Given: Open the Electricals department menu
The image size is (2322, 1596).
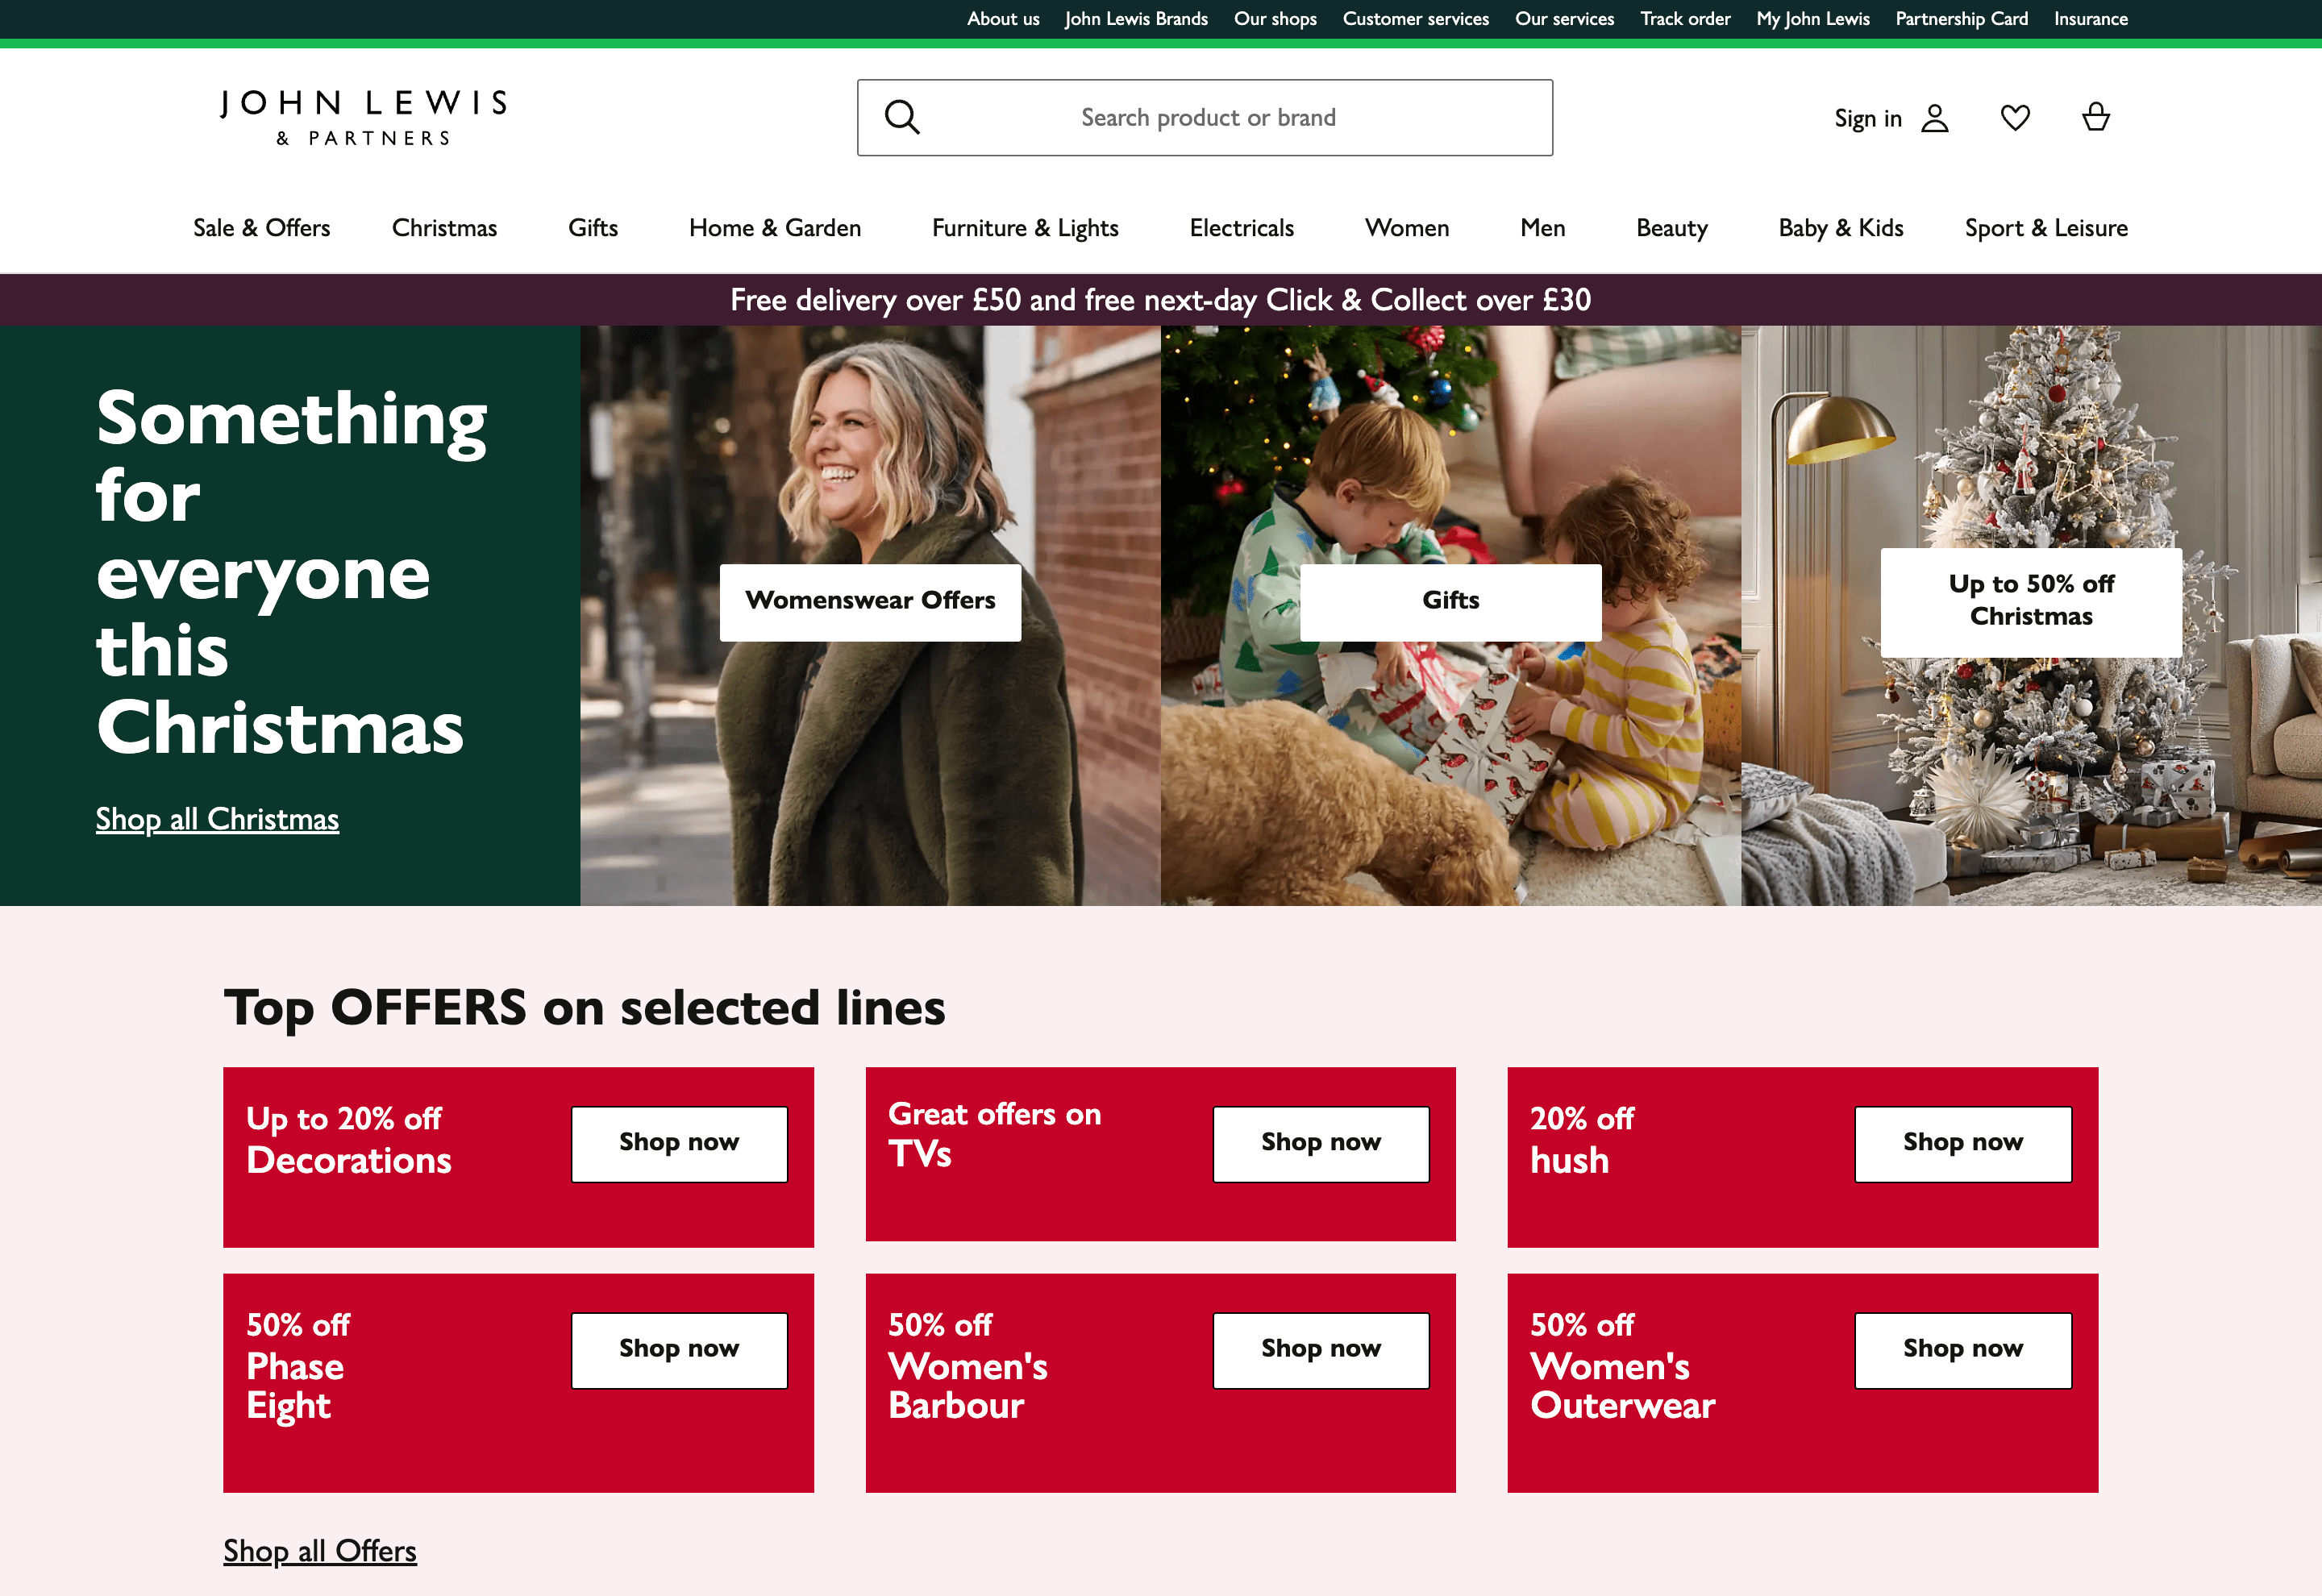Looking at the screenshot, I should click(x=1241, y=228).
